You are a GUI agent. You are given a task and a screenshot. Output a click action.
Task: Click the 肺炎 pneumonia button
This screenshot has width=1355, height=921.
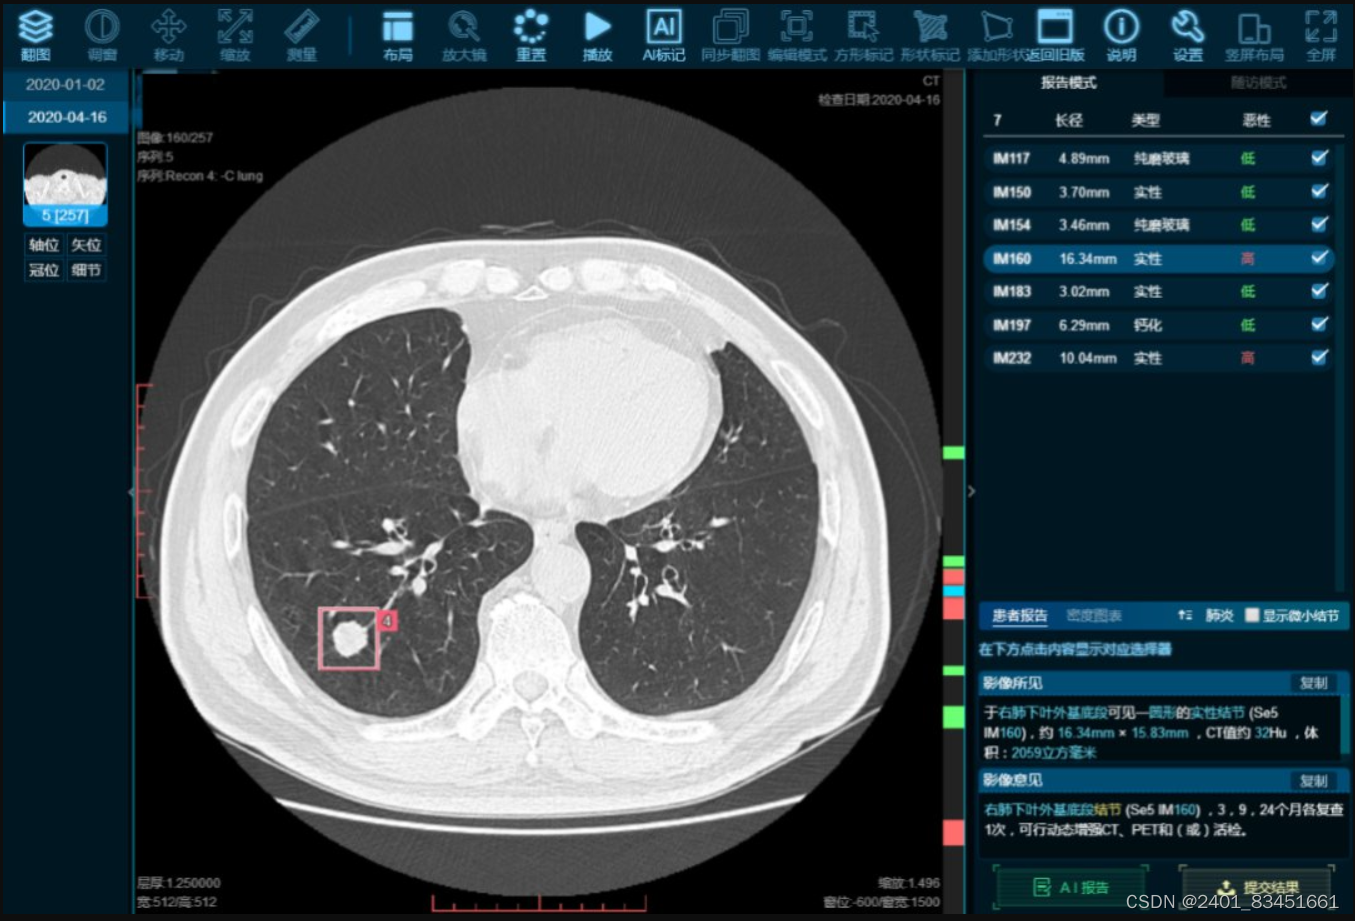click(x=1219, y=616)
